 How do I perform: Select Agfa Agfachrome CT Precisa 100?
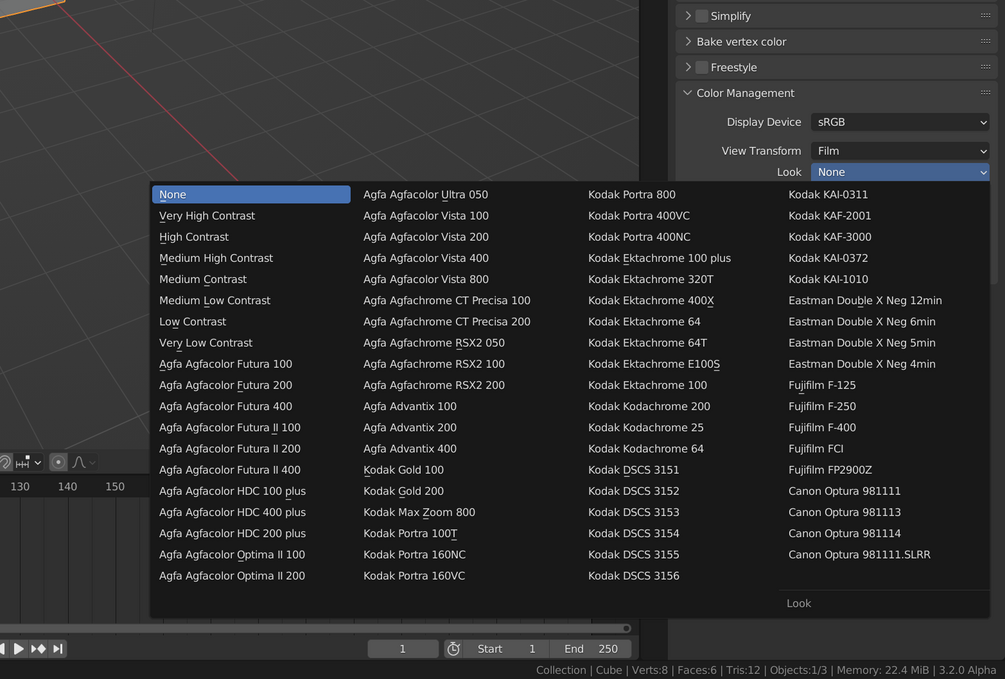point(447,300)
